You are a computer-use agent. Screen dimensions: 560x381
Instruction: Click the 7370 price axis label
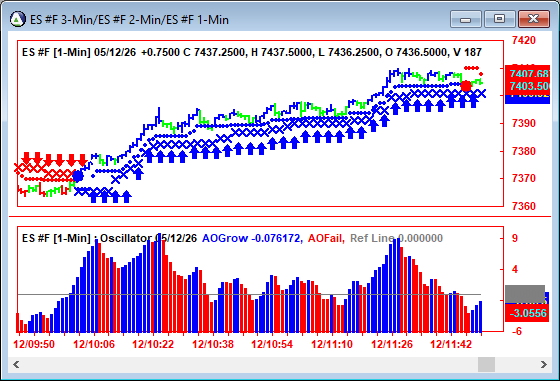524,178
